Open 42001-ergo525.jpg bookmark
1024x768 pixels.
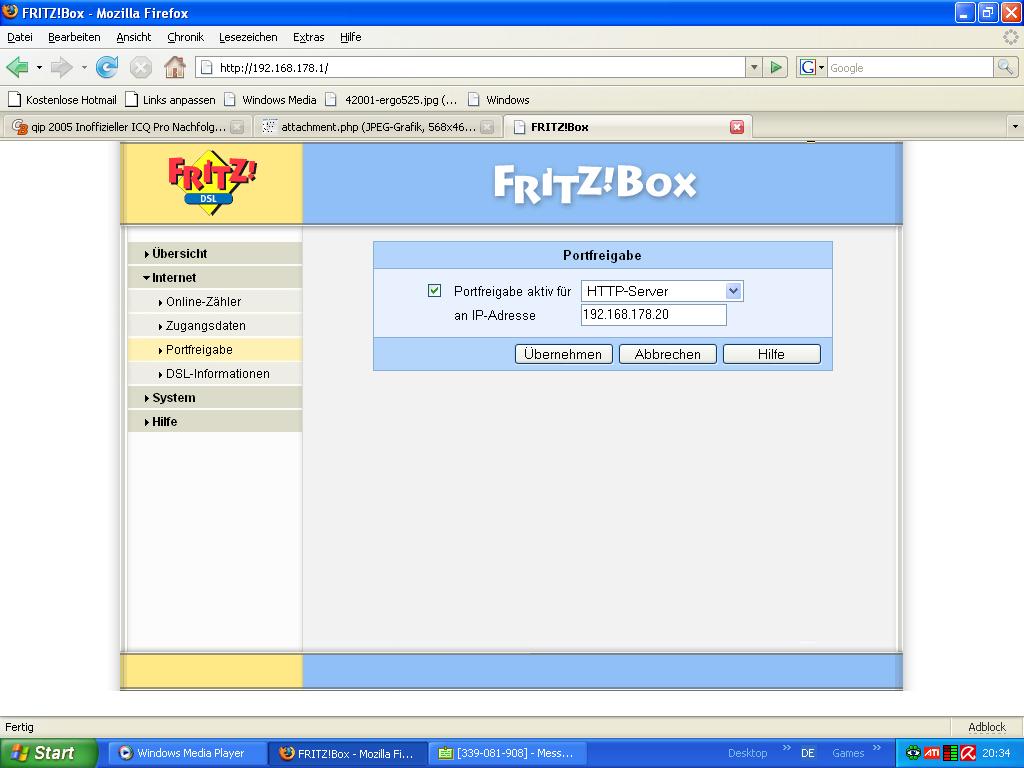[x=391, y=100]
